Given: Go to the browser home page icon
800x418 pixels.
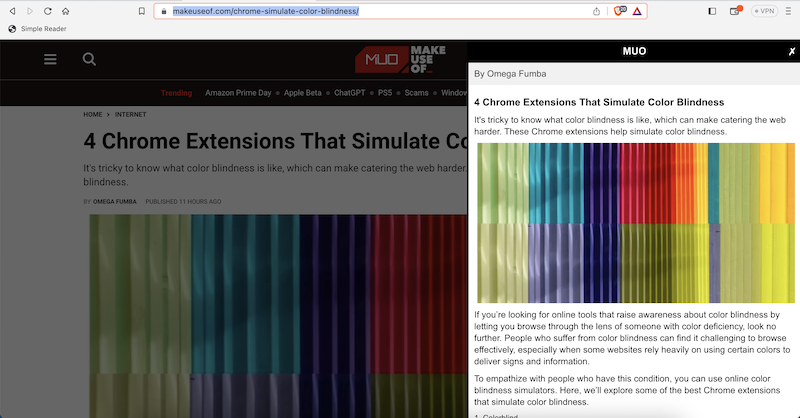Looking at the screenshot, I should (66, 11).
